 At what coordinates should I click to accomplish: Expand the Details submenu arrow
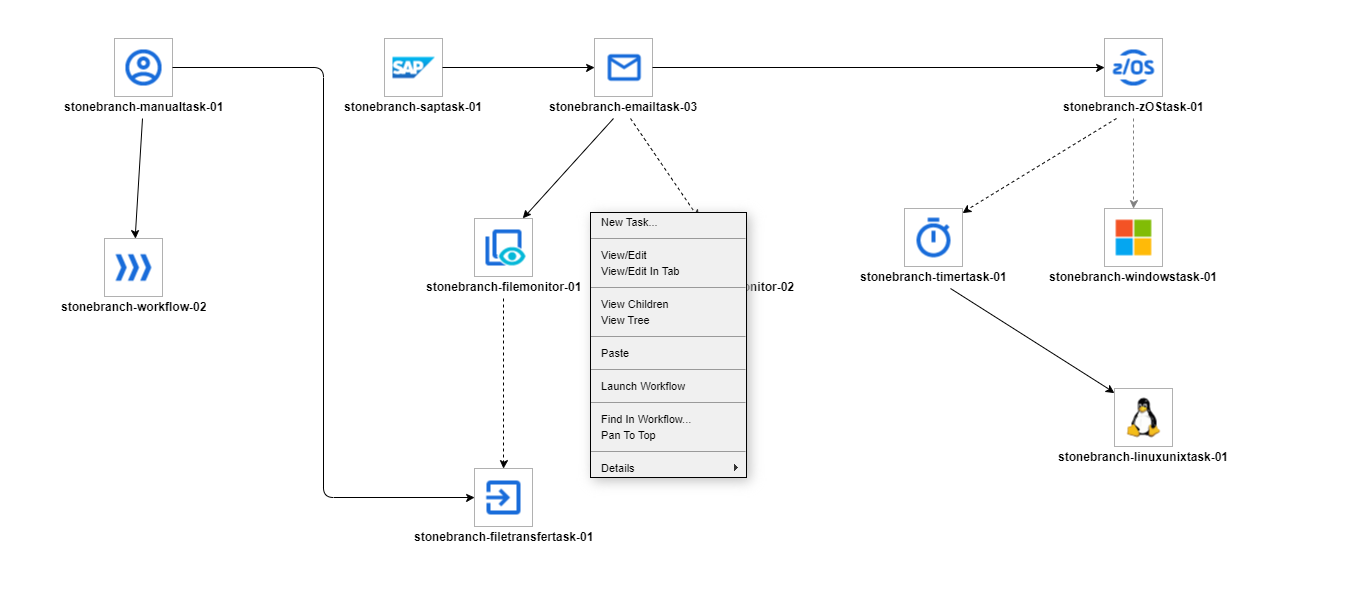coord(735,468)
